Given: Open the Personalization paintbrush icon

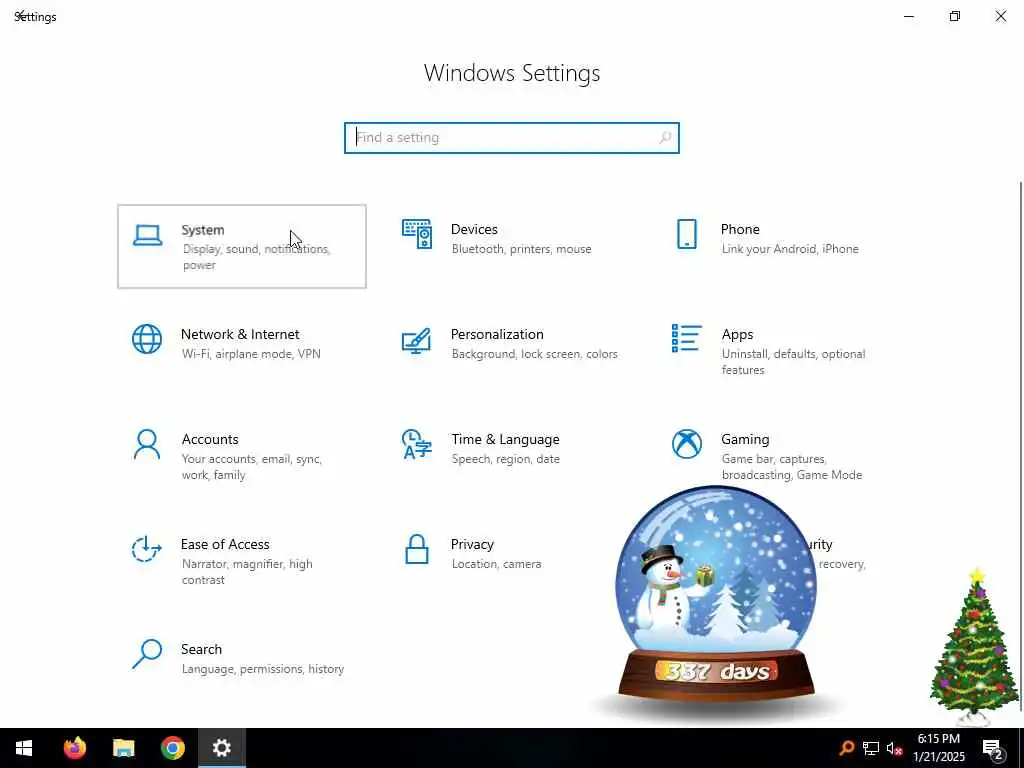Looking at the screenshot, I should [x=417, y=340].
